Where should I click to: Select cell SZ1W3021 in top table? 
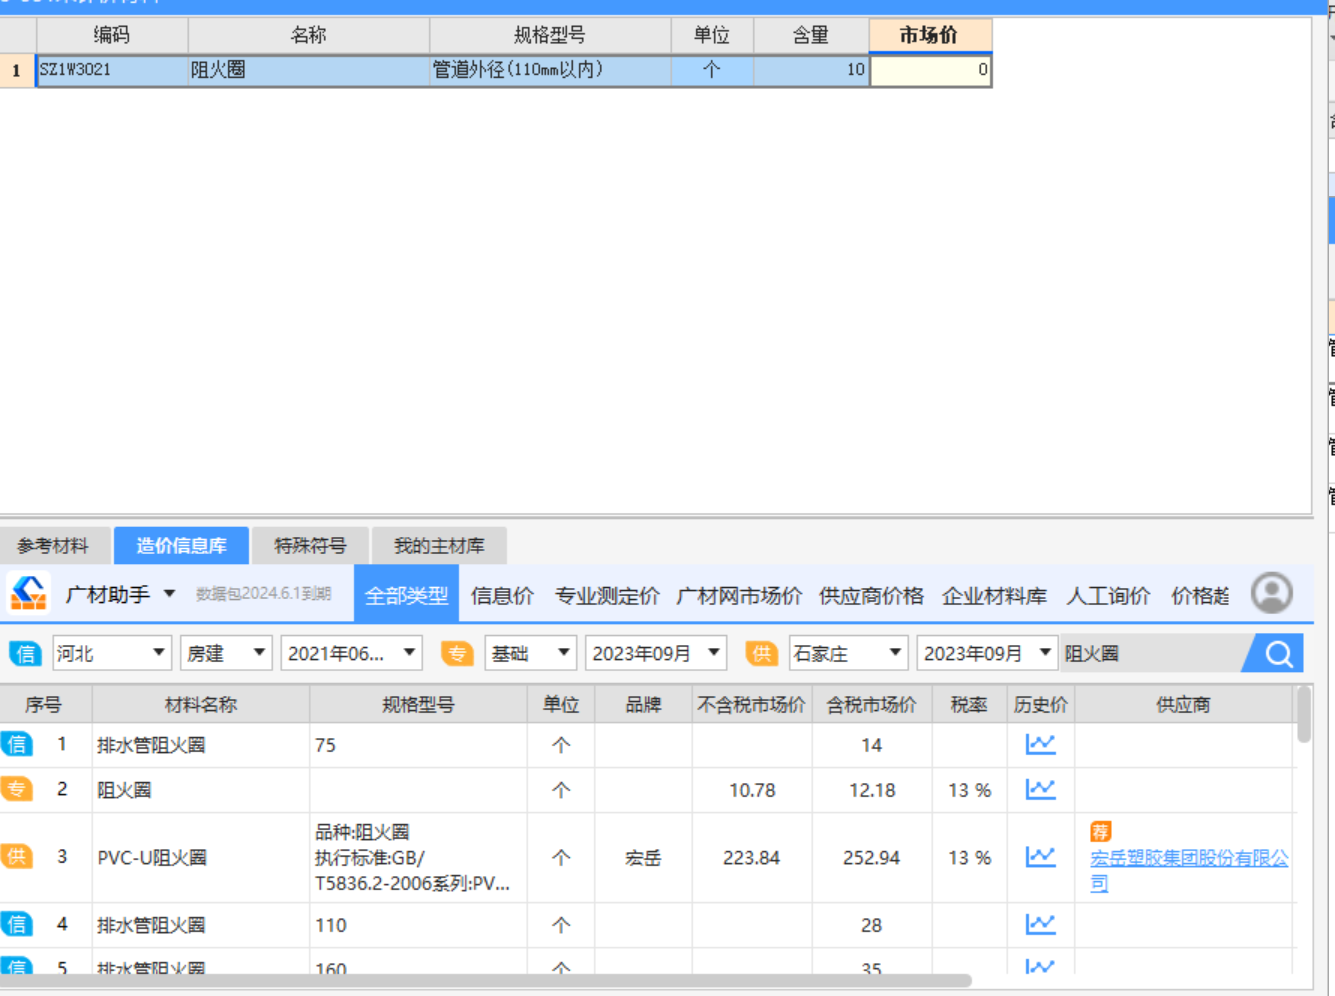[112, 70]
